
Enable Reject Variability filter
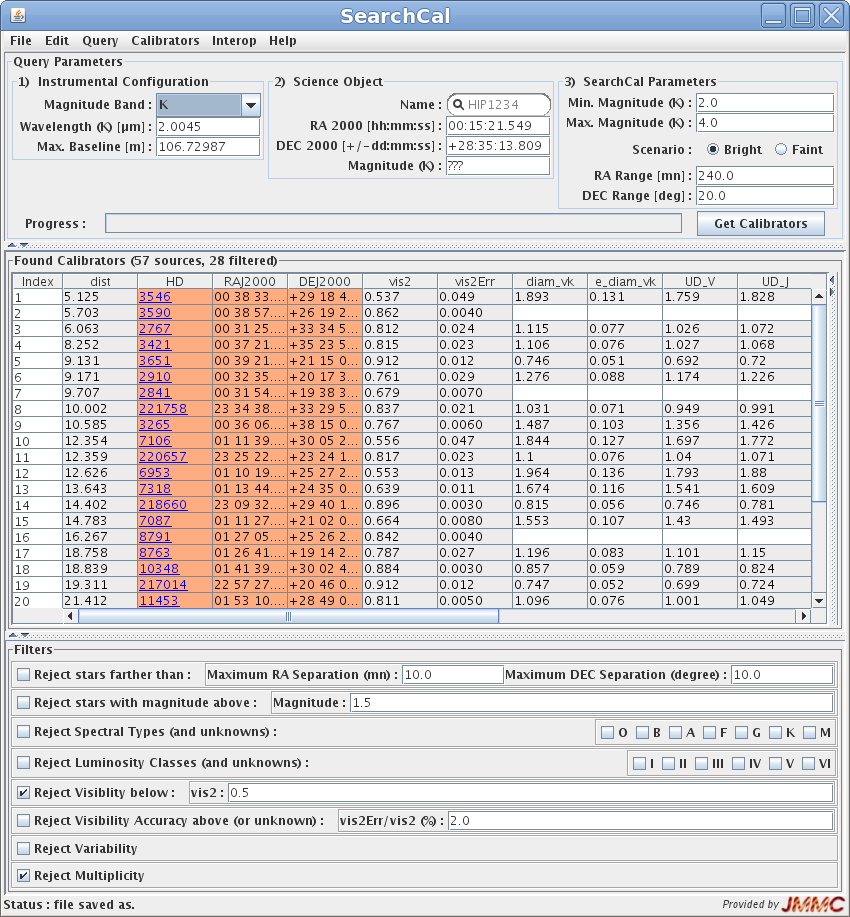pos(23,849)
